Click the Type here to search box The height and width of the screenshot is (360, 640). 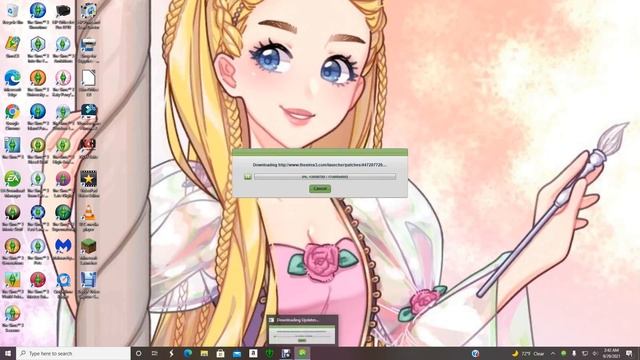coord(73,353)
